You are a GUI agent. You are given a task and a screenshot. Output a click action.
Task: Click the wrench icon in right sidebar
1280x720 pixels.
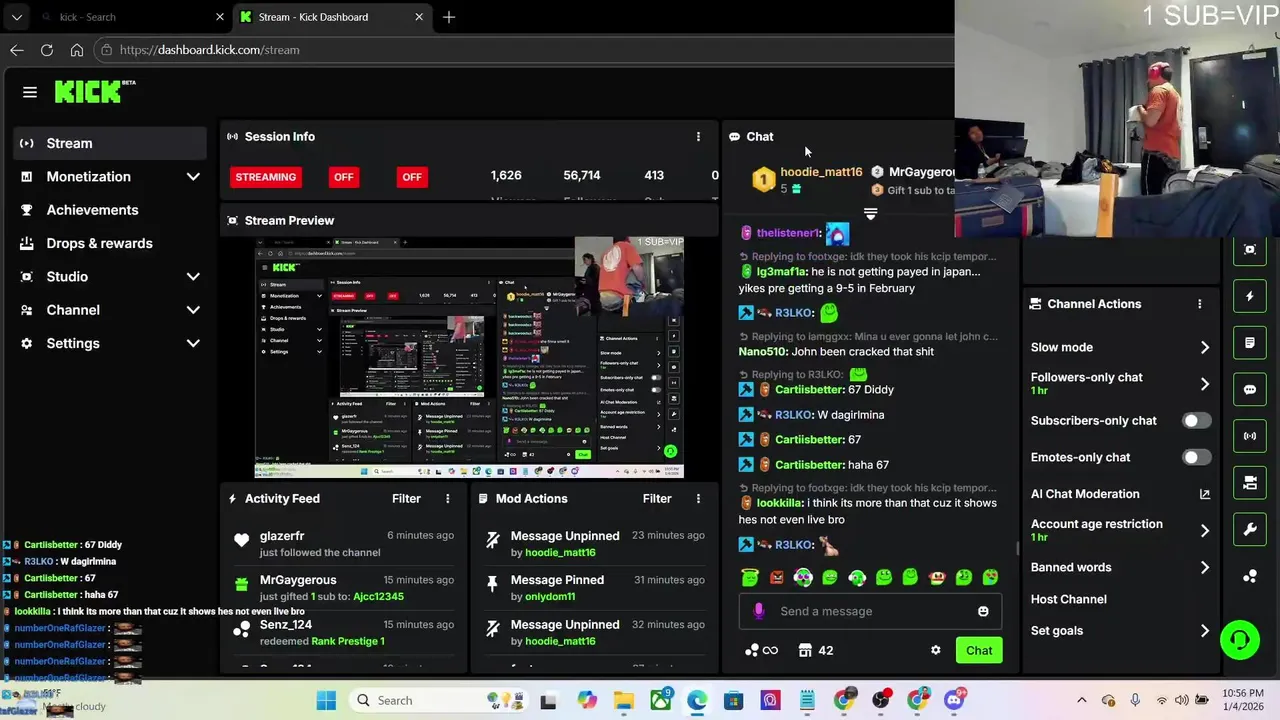pos(1250,530)
